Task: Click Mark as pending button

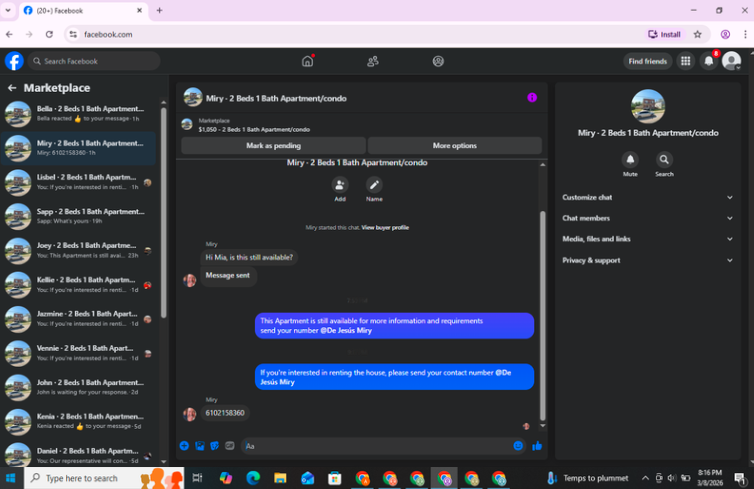Action: [273, 146]
